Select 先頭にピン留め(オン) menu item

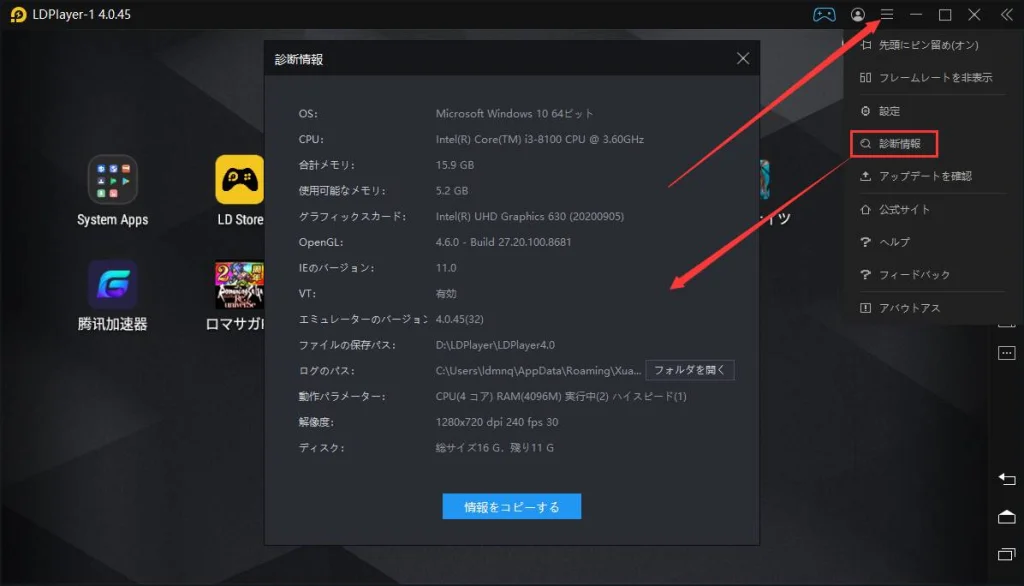coord(927,45)
